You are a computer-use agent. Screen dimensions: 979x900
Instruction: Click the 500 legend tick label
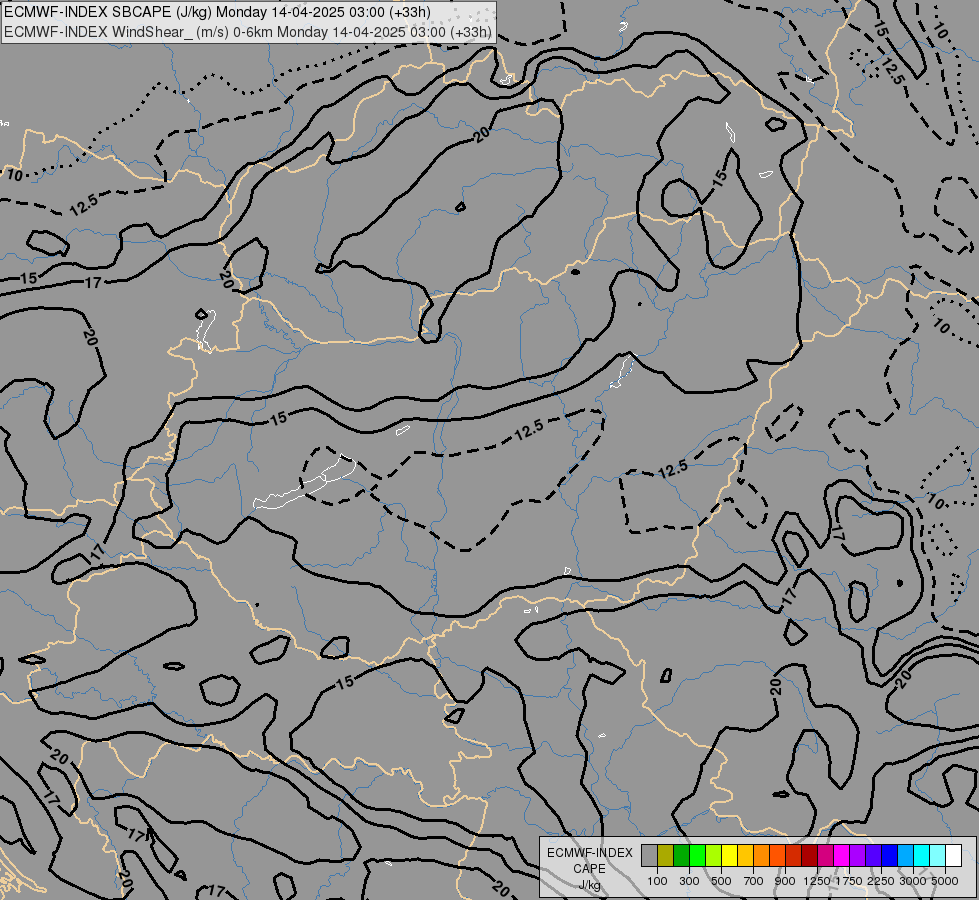tap(721, 881)
